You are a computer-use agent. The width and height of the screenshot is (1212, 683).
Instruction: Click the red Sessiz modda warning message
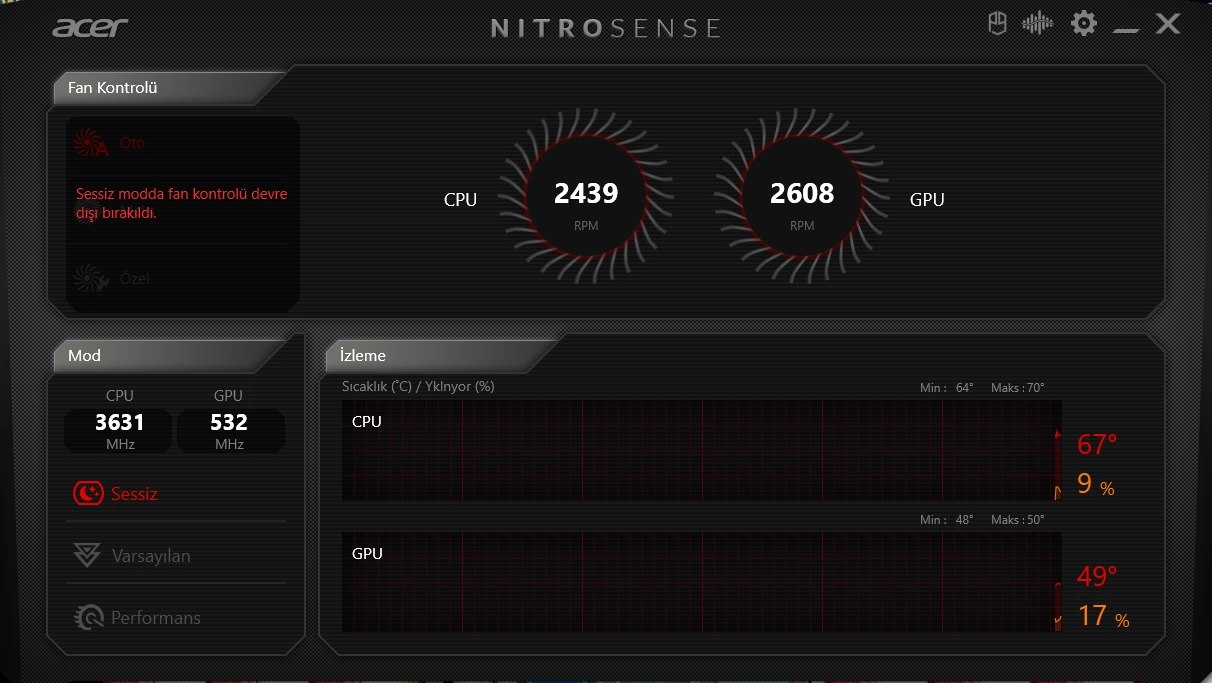click(x=182, y=203)
